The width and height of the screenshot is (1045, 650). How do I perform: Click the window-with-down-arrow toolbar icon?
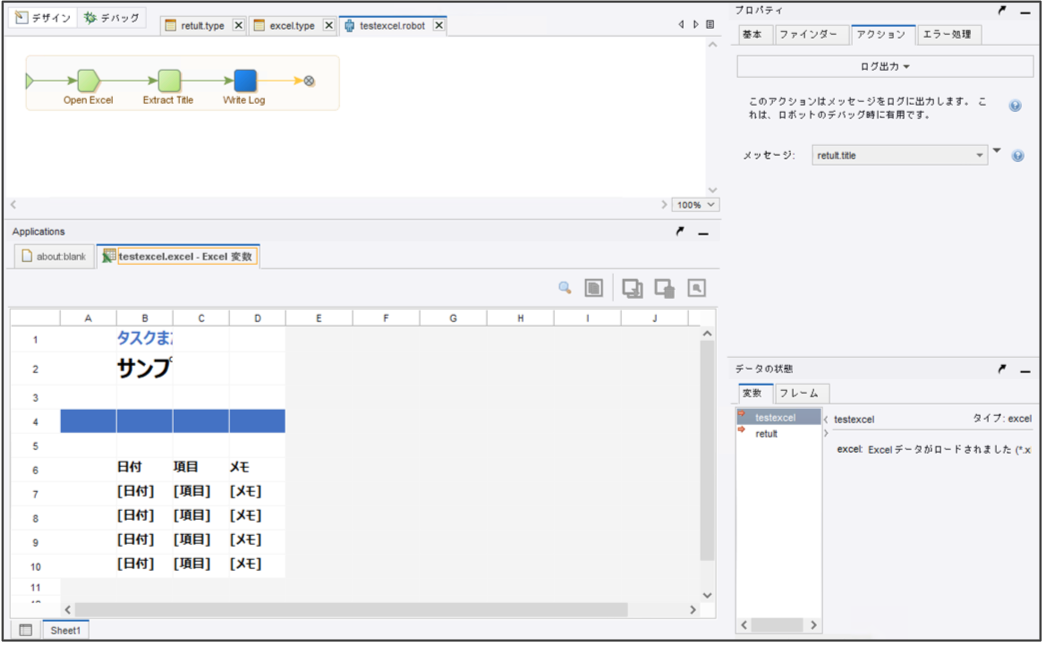coord(632,288)
